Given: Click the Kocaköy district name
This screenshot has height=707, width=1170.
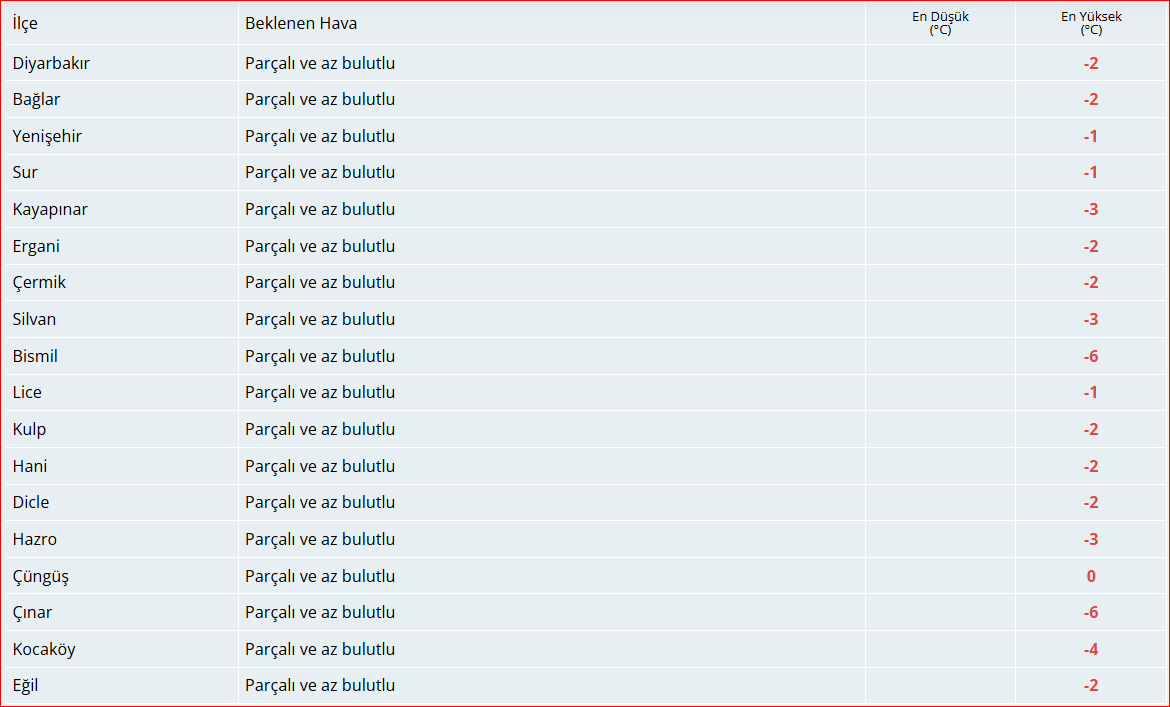Looking at the screenshot, I should point(44,650).
